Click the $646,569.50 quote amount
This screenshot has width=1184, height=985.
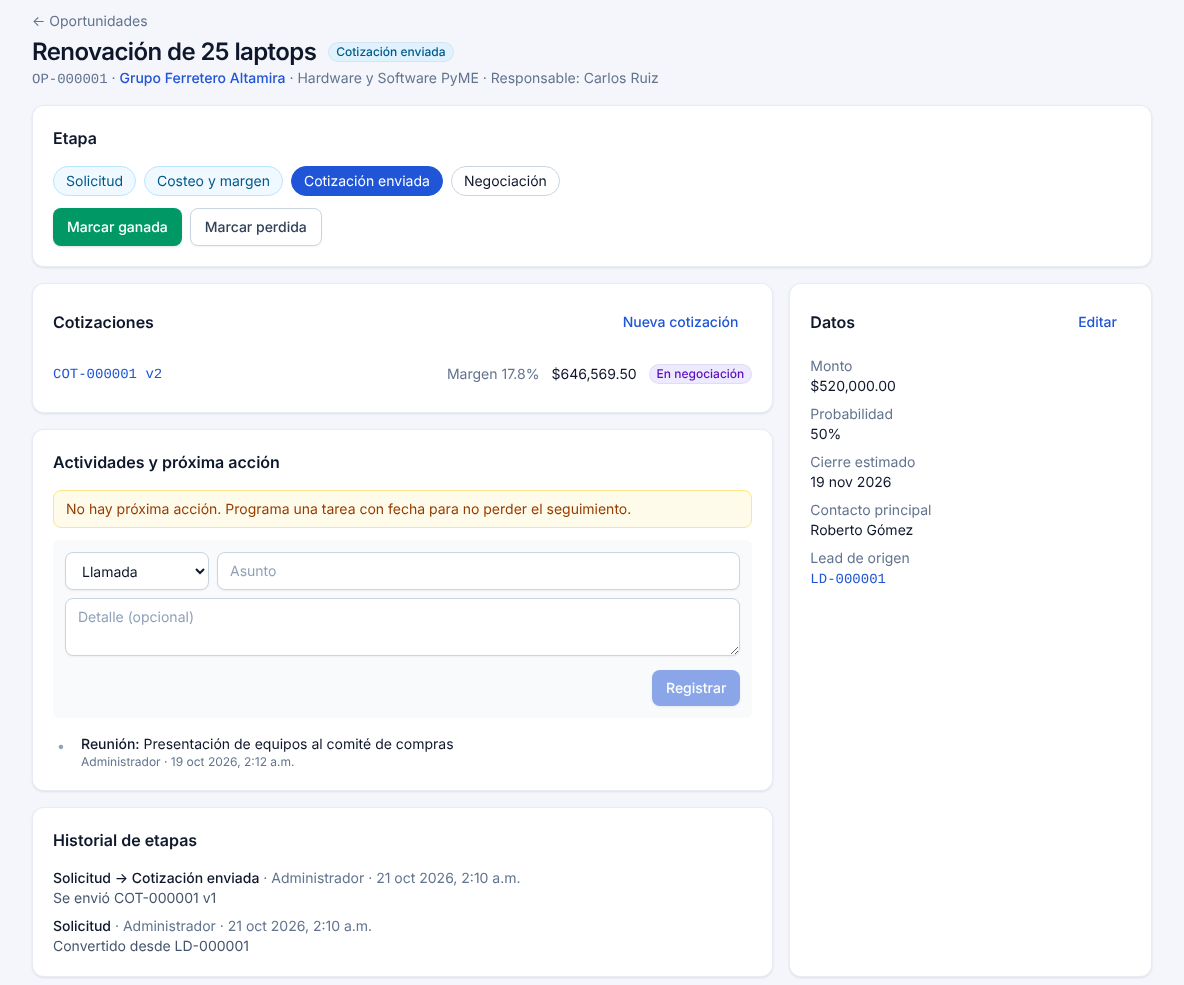(x=594, y=374)
